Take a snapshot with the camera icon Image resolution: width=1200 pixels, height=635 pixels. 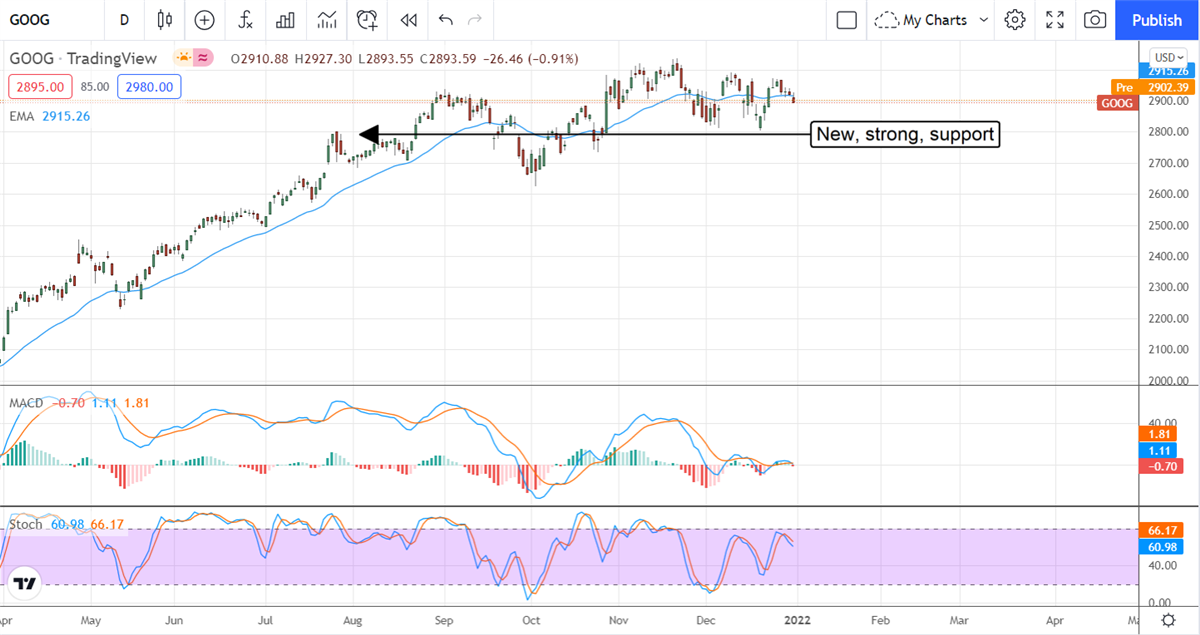[1095, 19]
